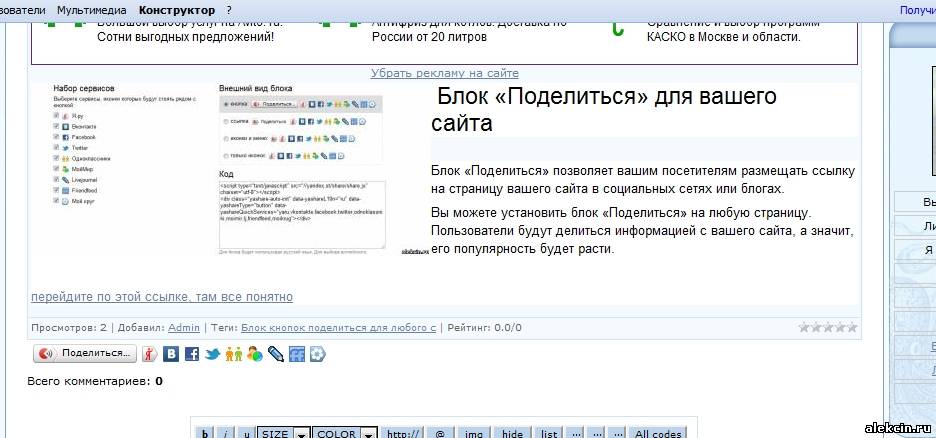The width and height of the screenshot is (936, 438).
Task: Insert an email with the @ button
Action: click(441, 433)
